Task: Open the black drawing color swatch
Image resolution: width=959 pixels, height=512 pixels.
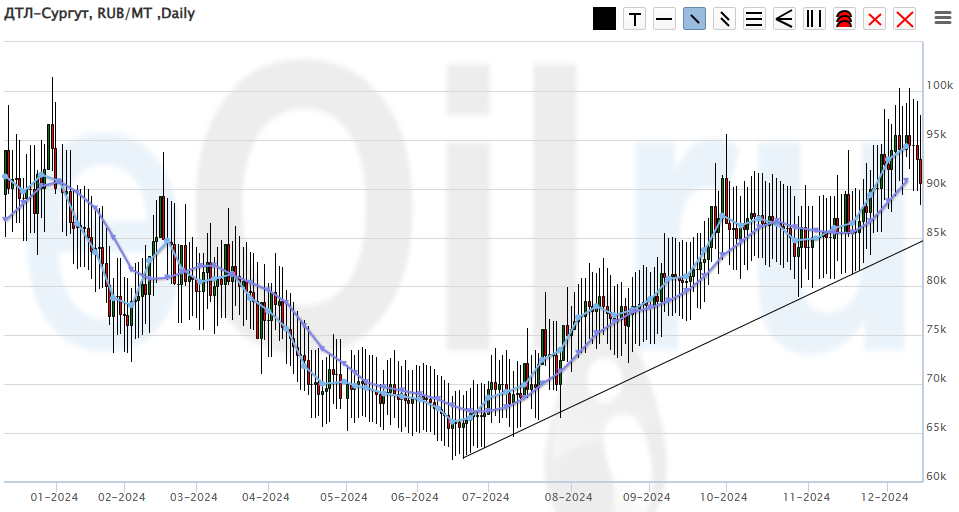Action: (x=604, y=19)
